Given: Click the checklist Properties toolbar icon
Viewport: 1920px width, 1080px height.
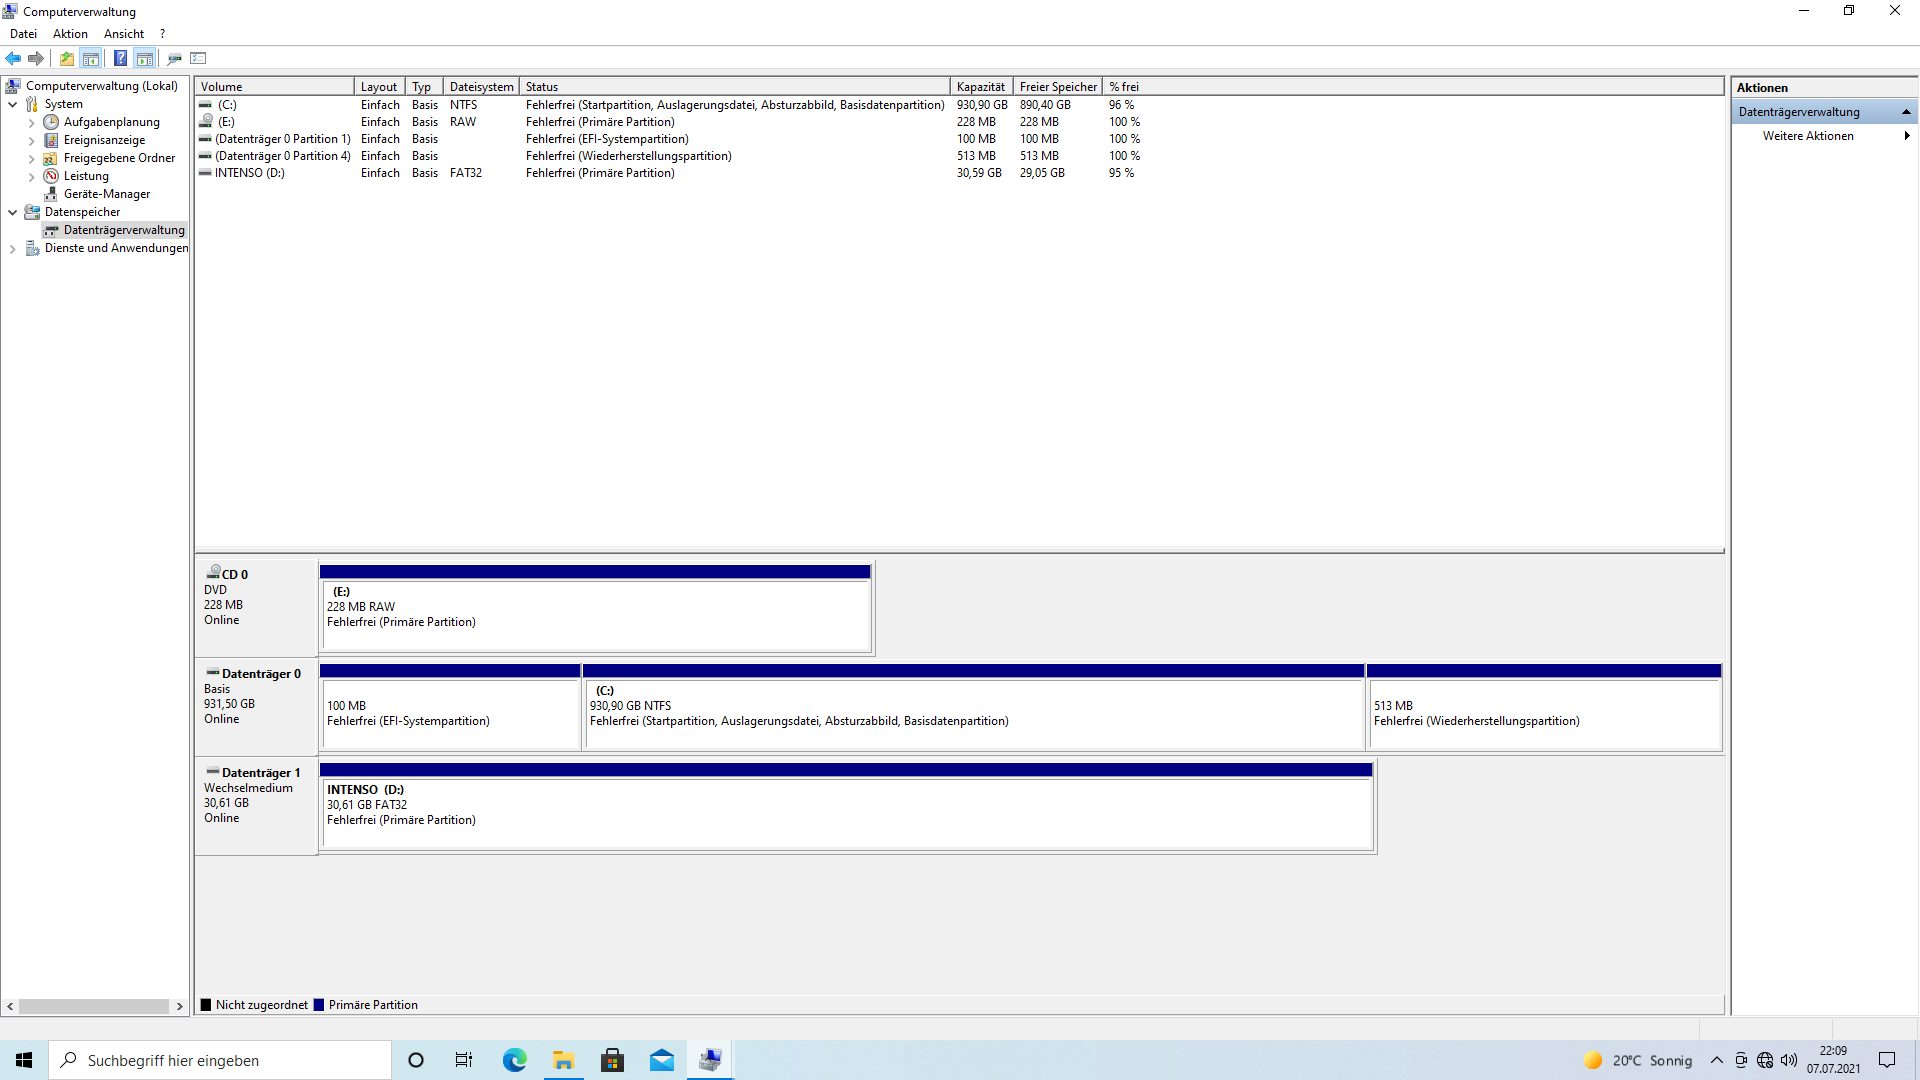Looking at the screenshot, I should pyautogui.click(x=198, y=58).
